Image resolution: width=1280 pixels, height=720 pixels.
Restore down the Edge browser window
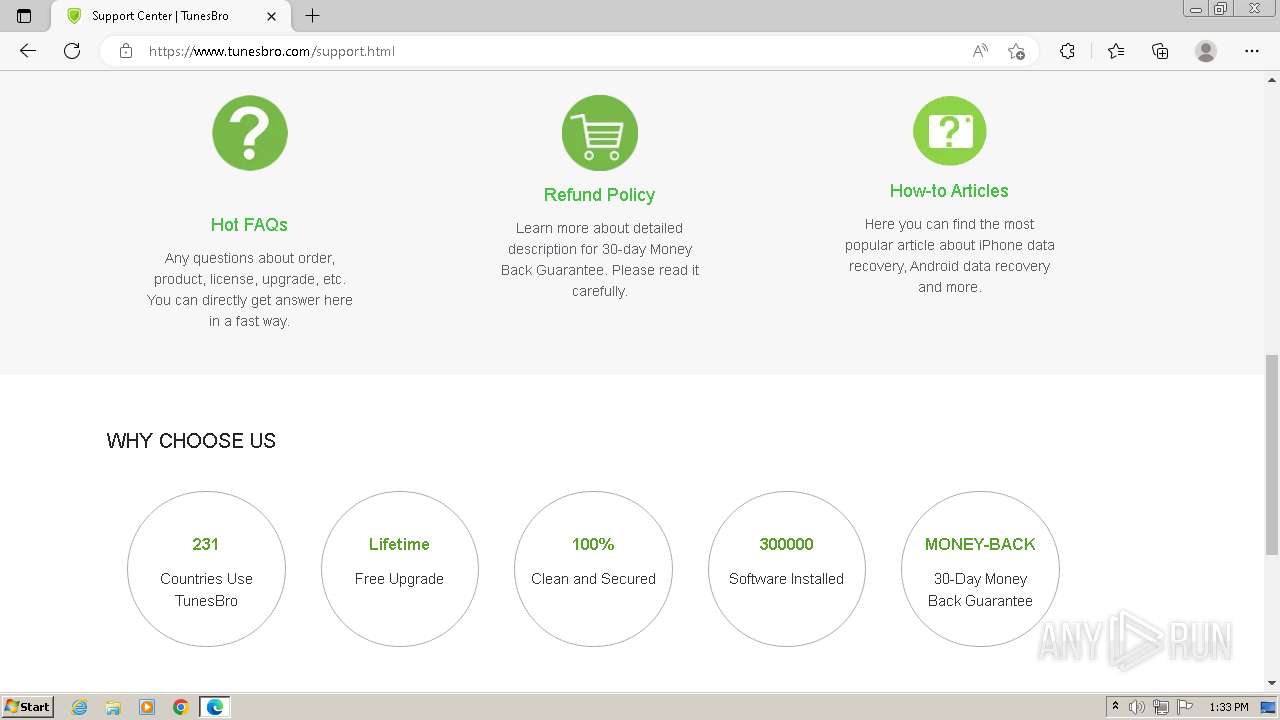coord(1221,9)
